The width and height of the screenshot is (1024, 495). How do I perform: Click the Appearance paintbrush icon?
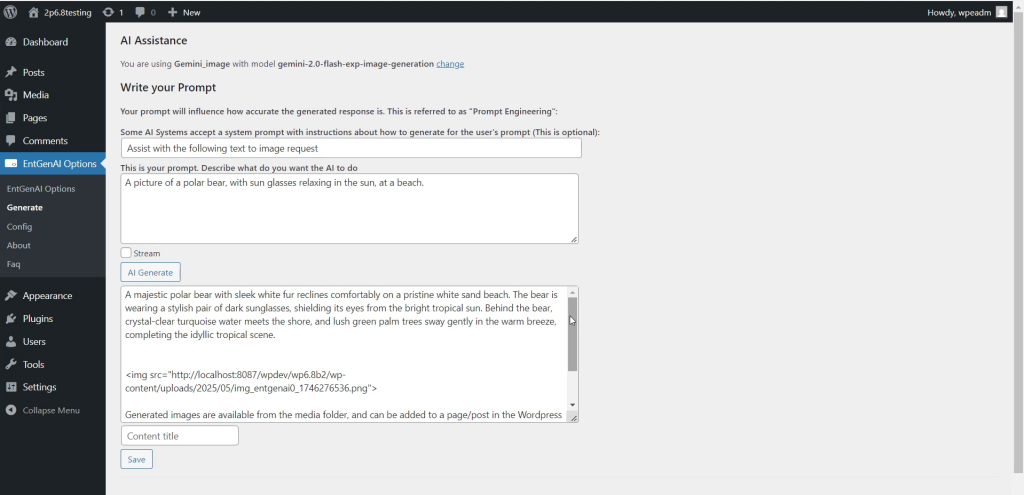[10, 295]
